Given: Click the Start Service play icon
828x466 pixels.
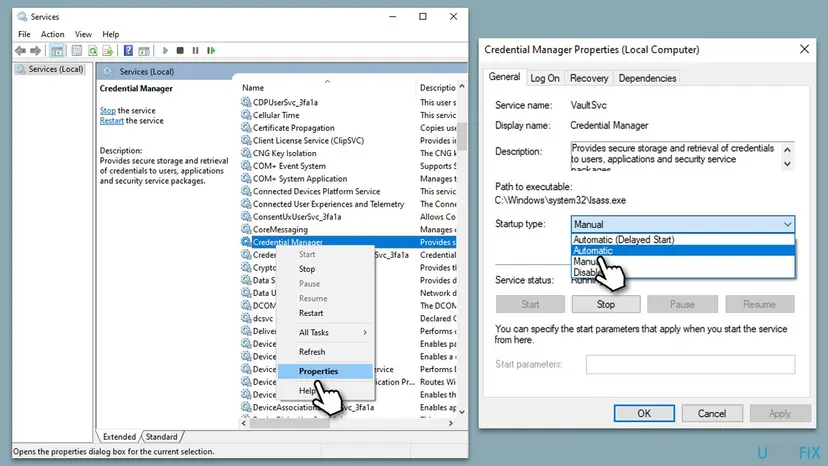Looking at the screenshot, I should (x=165, y=51).
